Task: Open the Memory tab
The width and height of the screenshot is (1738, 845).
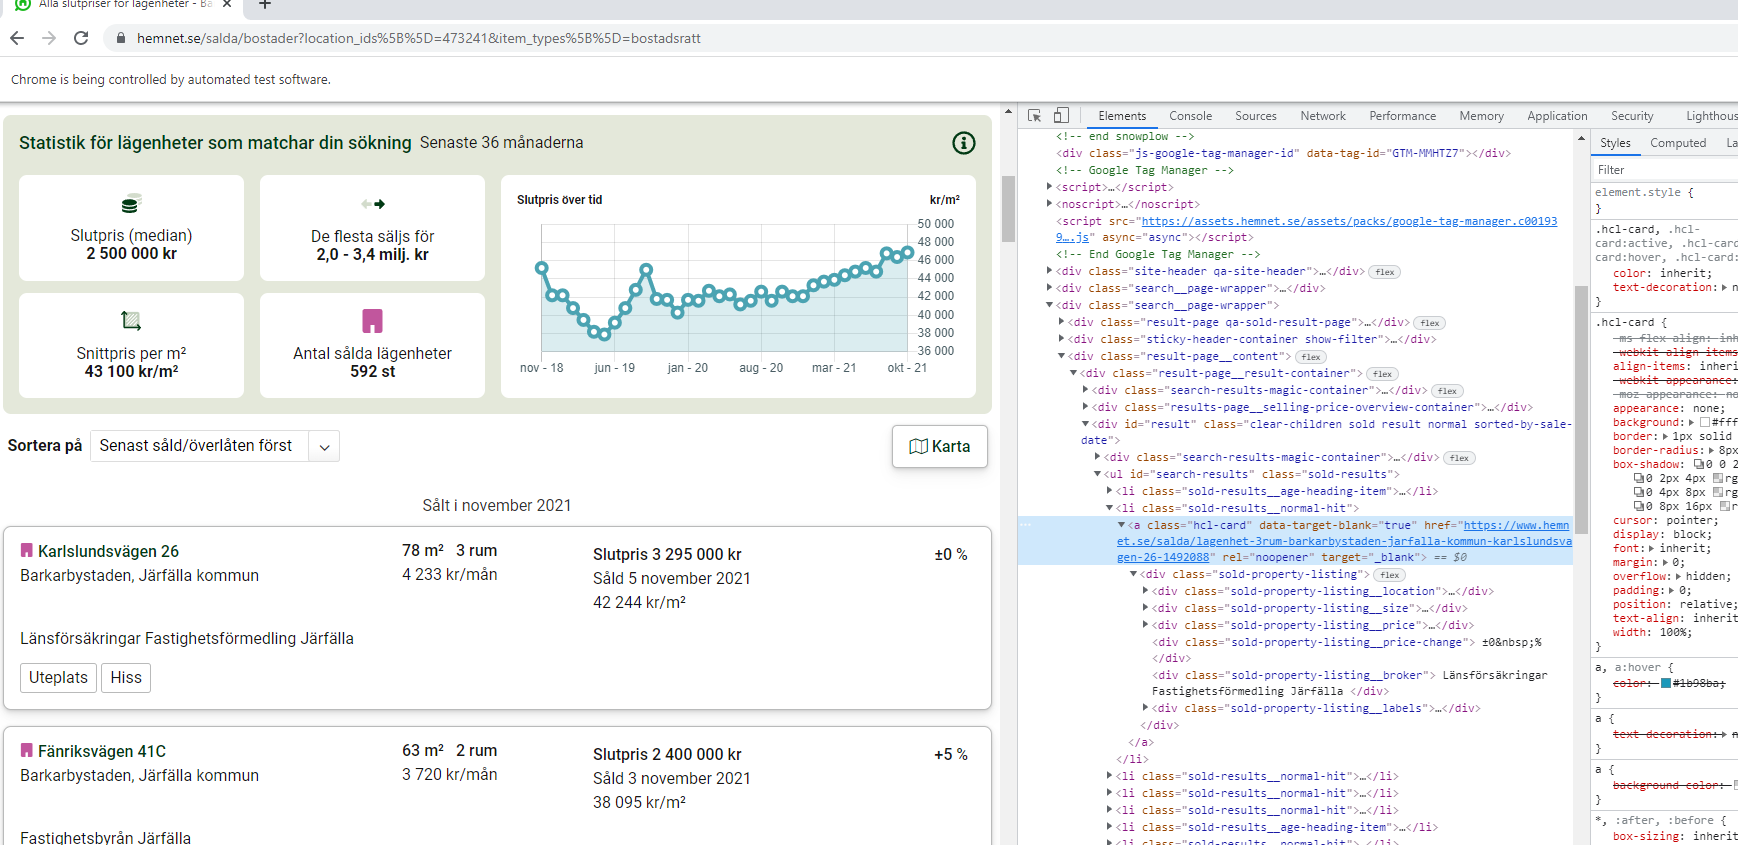Action: coord(1481,116)
